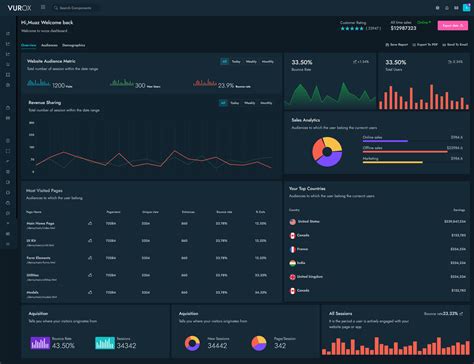Click the France country name
Screen dimensions: 474x364
click(x=303, y=249)
